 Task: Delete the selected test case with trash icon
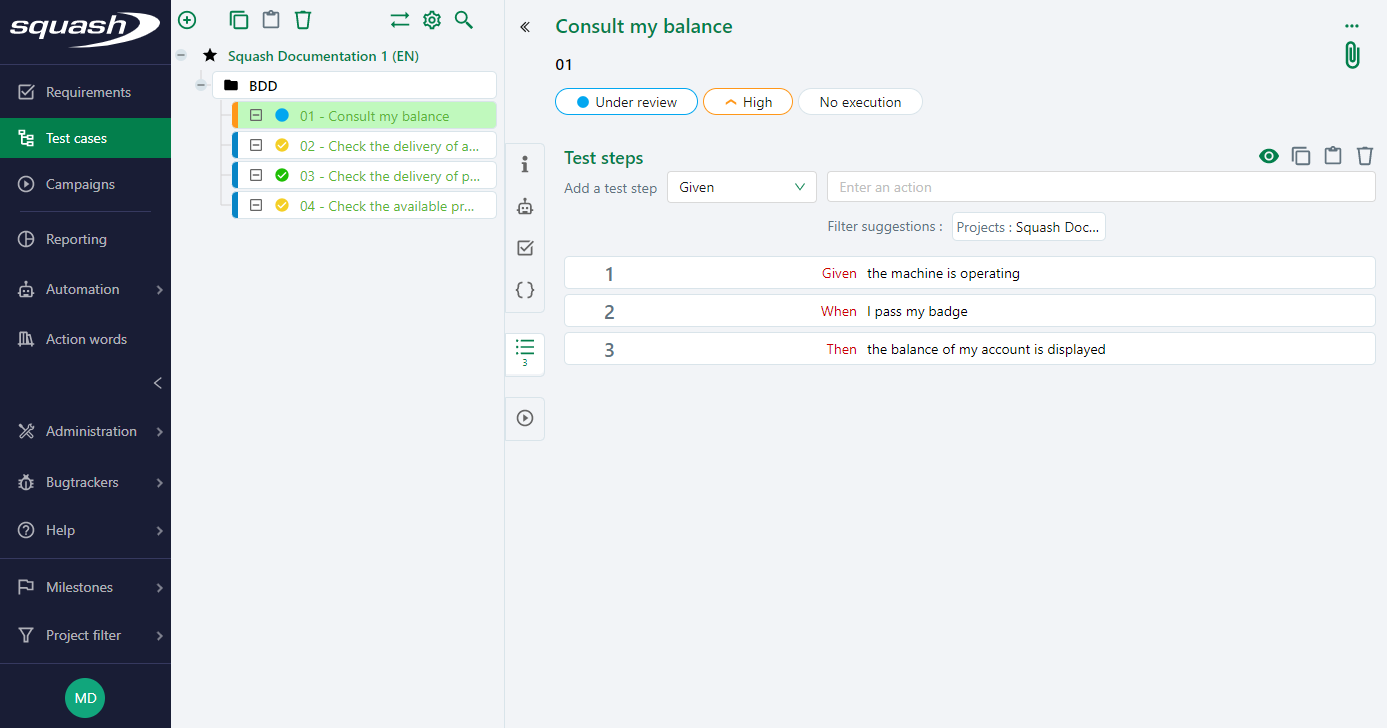[303, 19]
